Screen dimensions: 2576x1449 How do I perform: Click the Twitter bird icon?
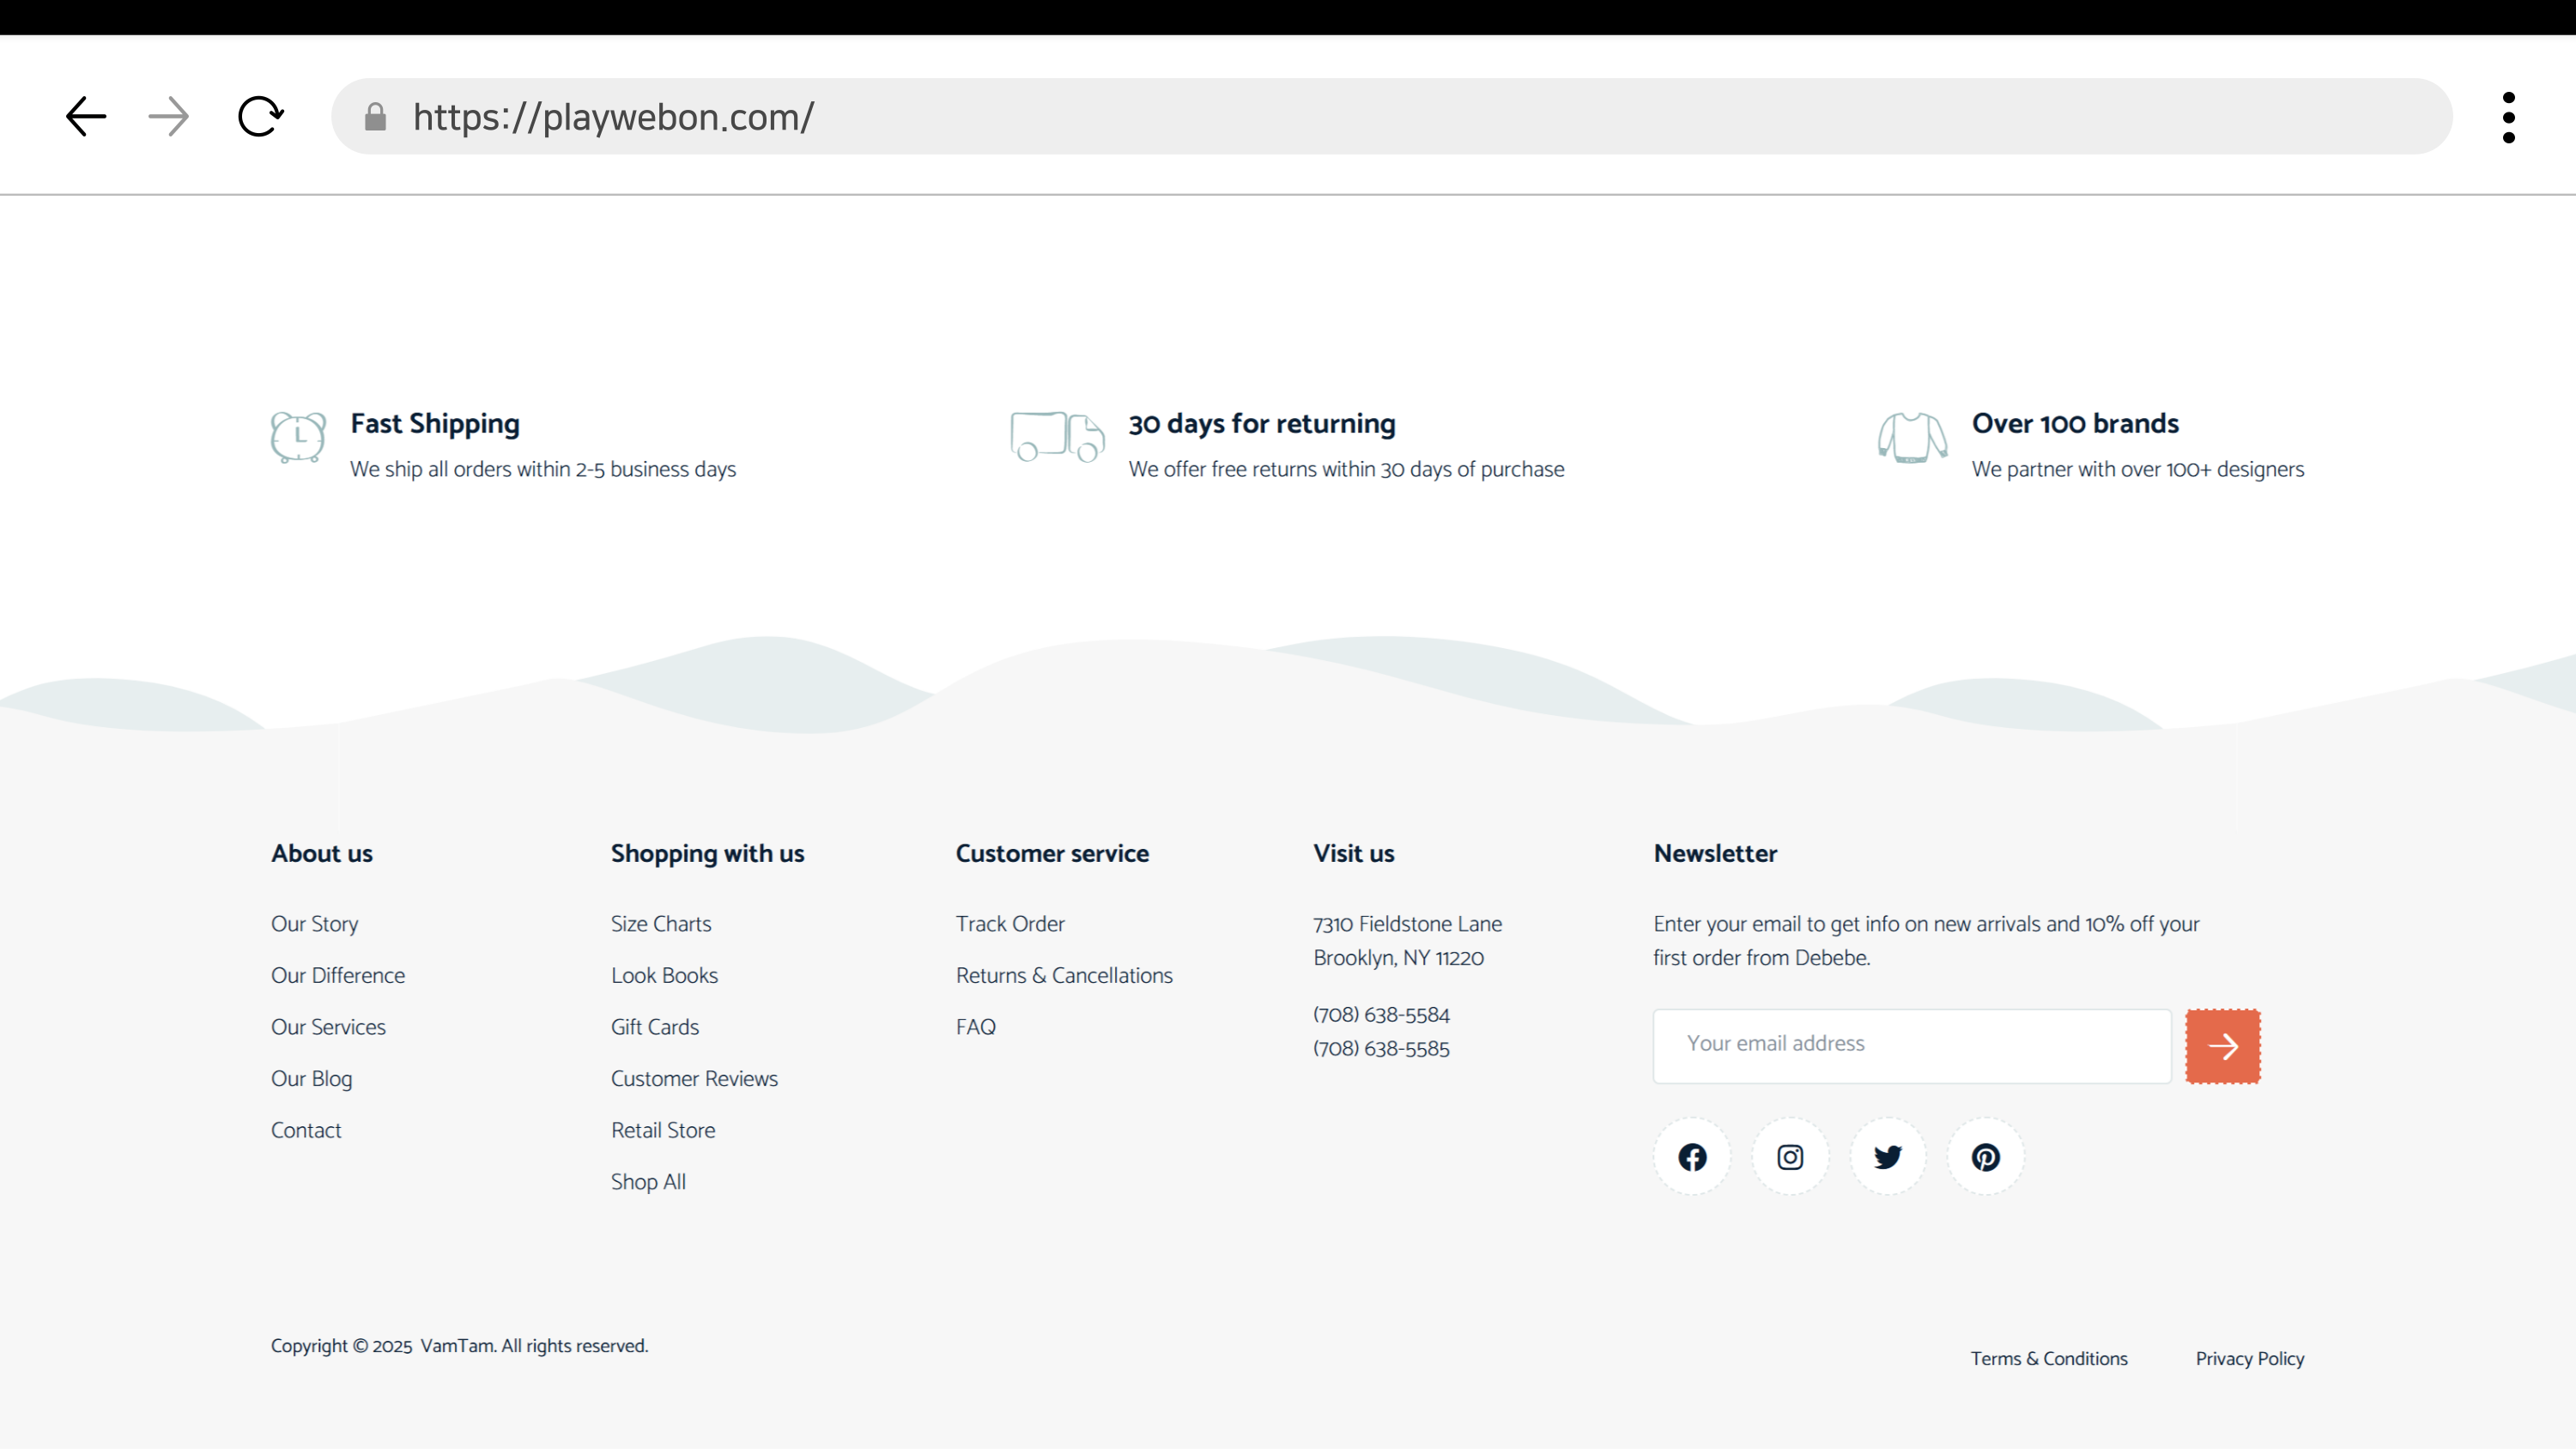pyautogui.click(x=1888, y=1157)
